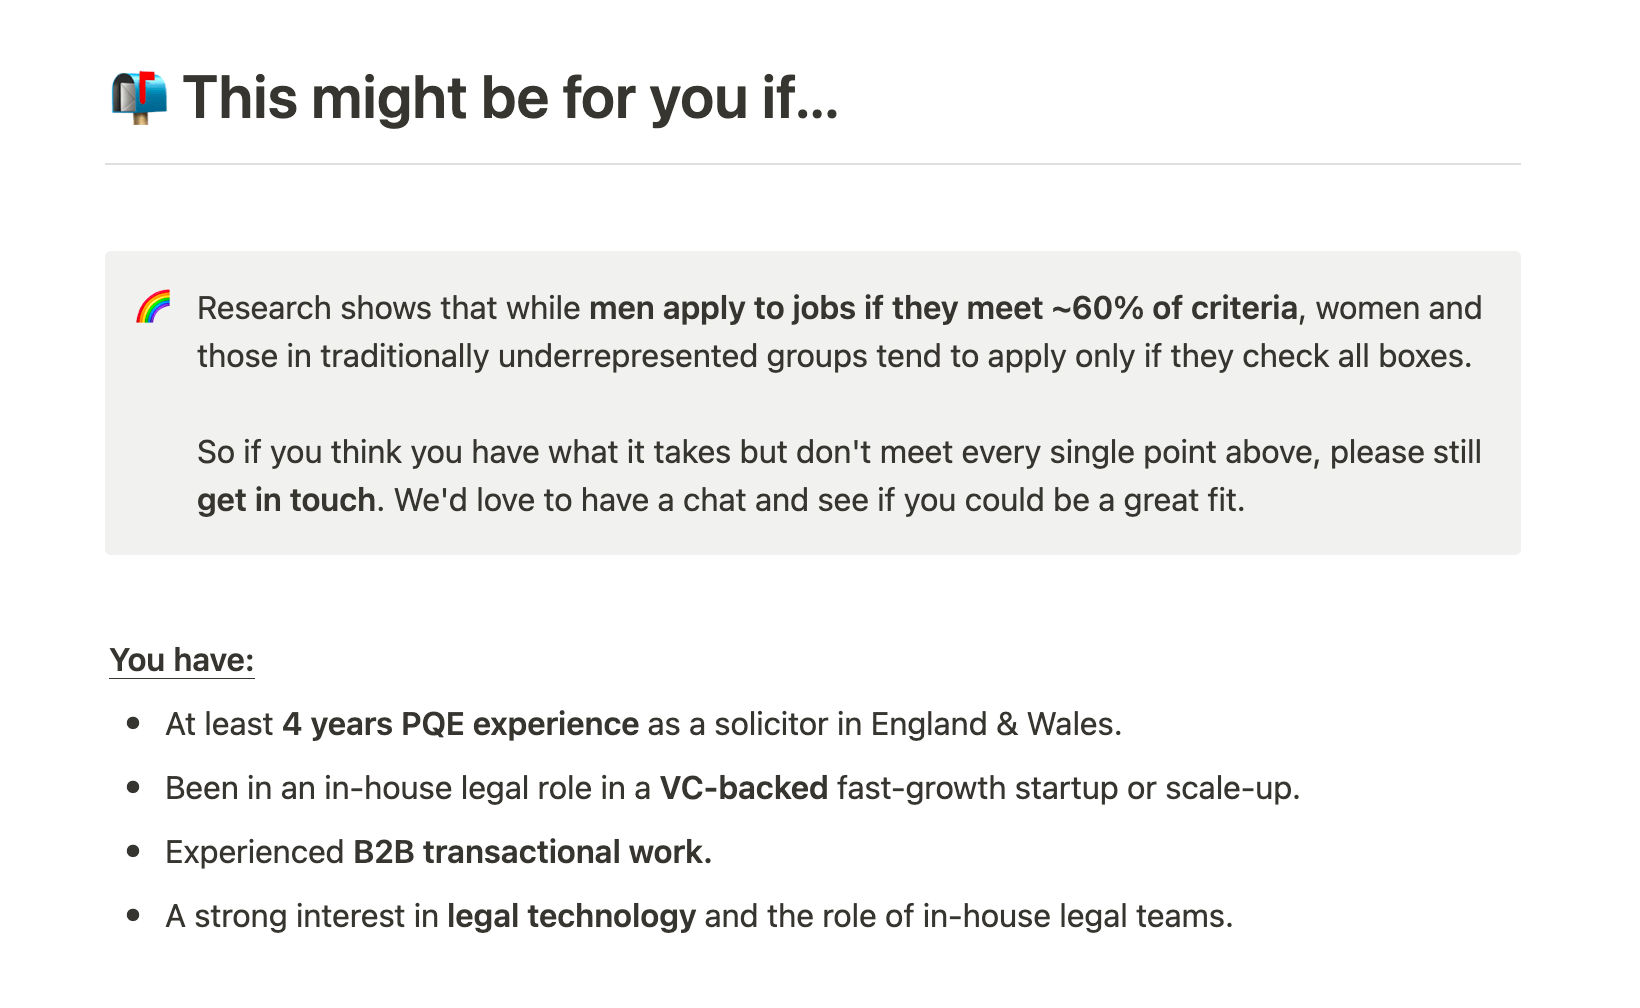Screen dimensions: 1640x1008
Task: Click the 'You have:' underlined label
Action: (x=182, y=660)
